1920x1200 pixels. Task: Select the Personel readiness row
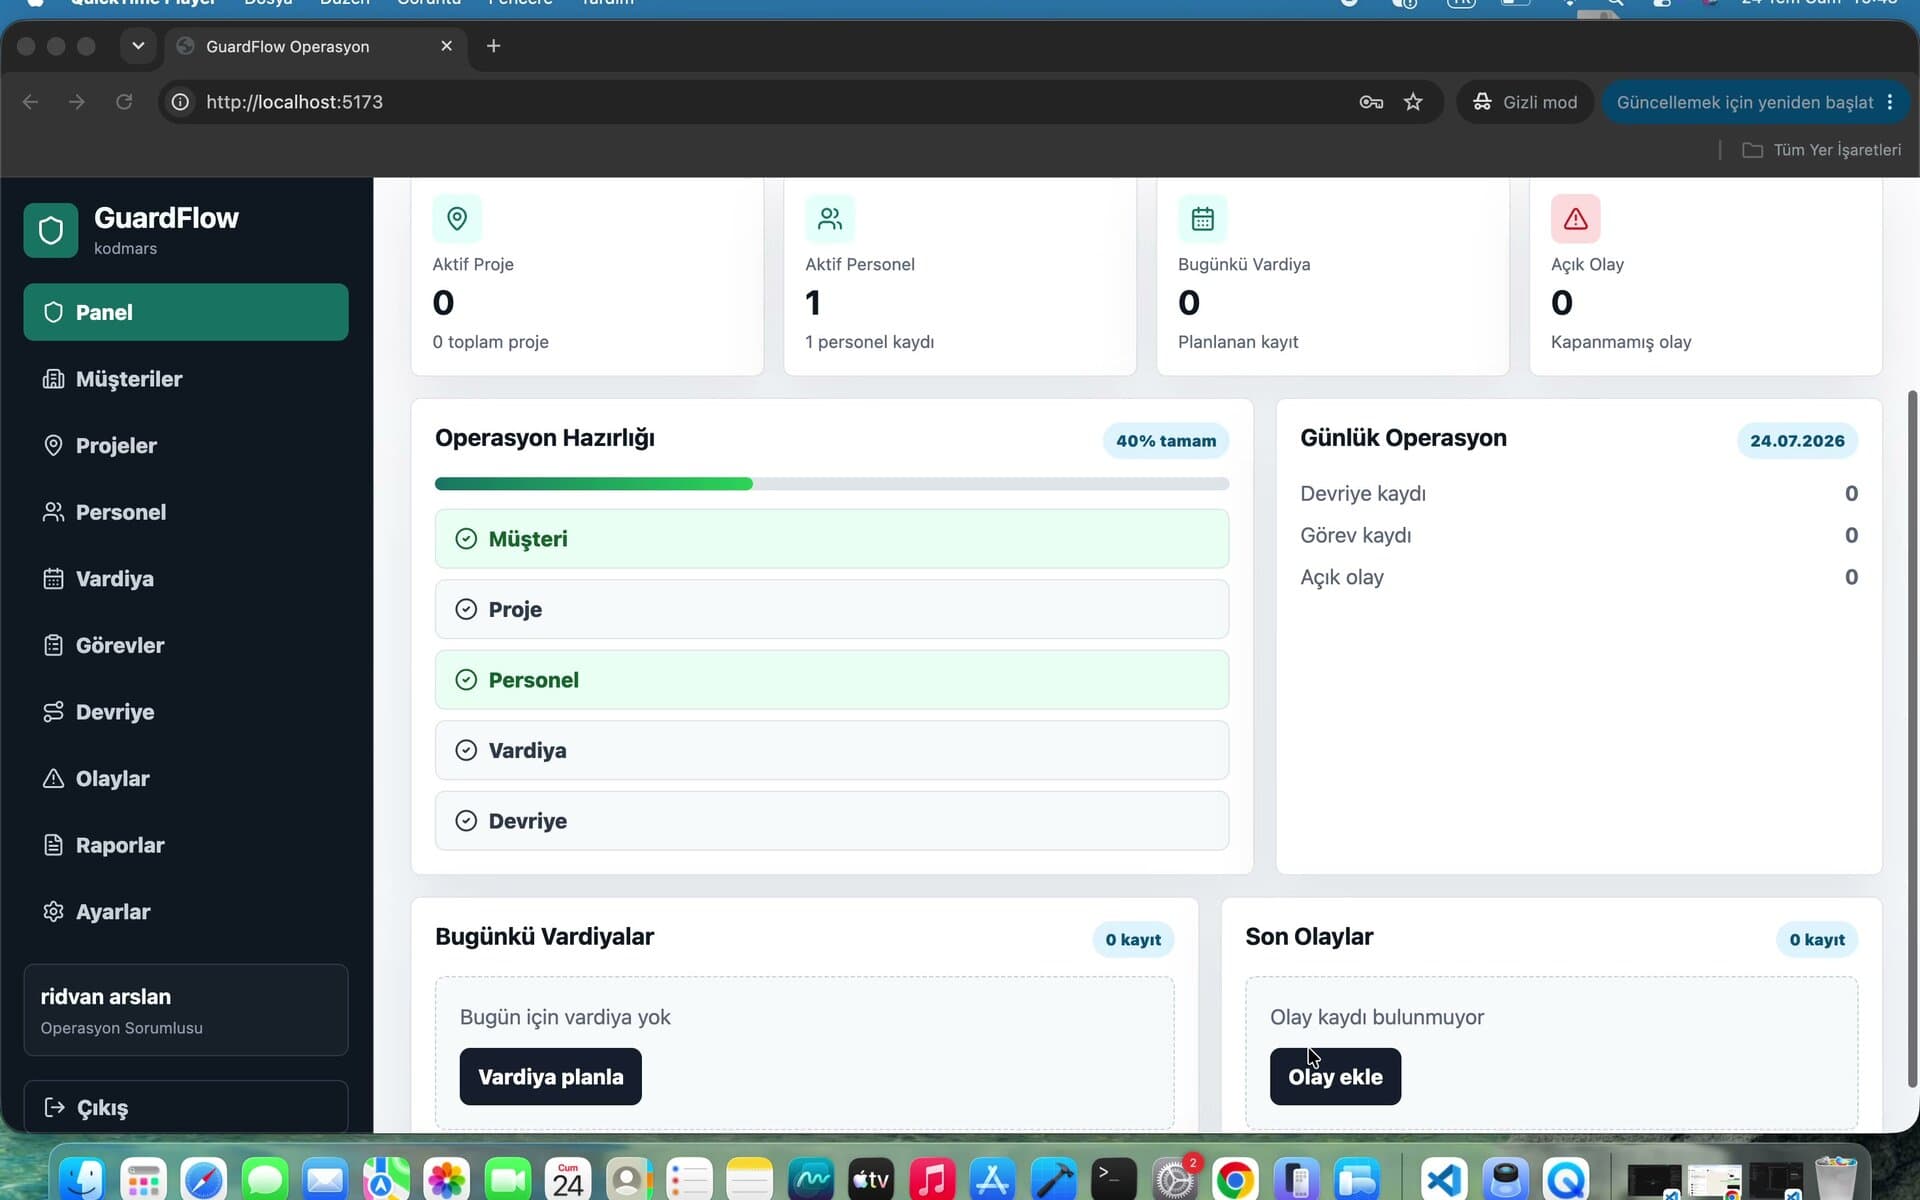[832, 680]
